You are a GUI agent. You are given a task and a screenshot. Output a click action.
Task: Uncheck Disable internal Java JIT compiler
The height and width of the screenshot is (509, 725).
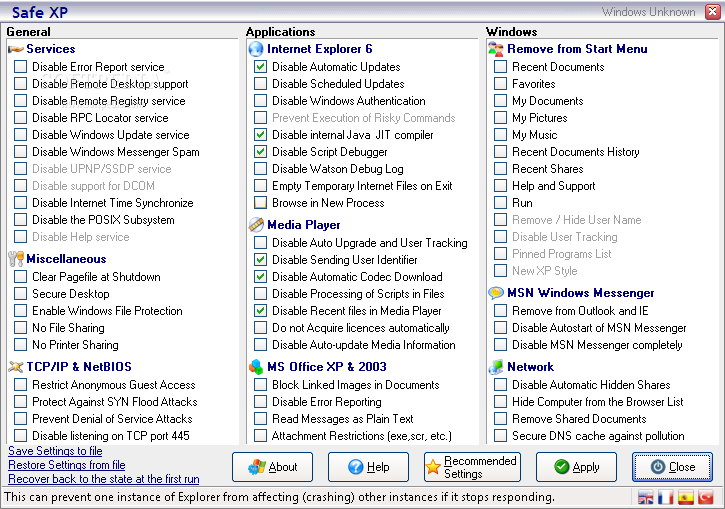[x=260, y=135]
